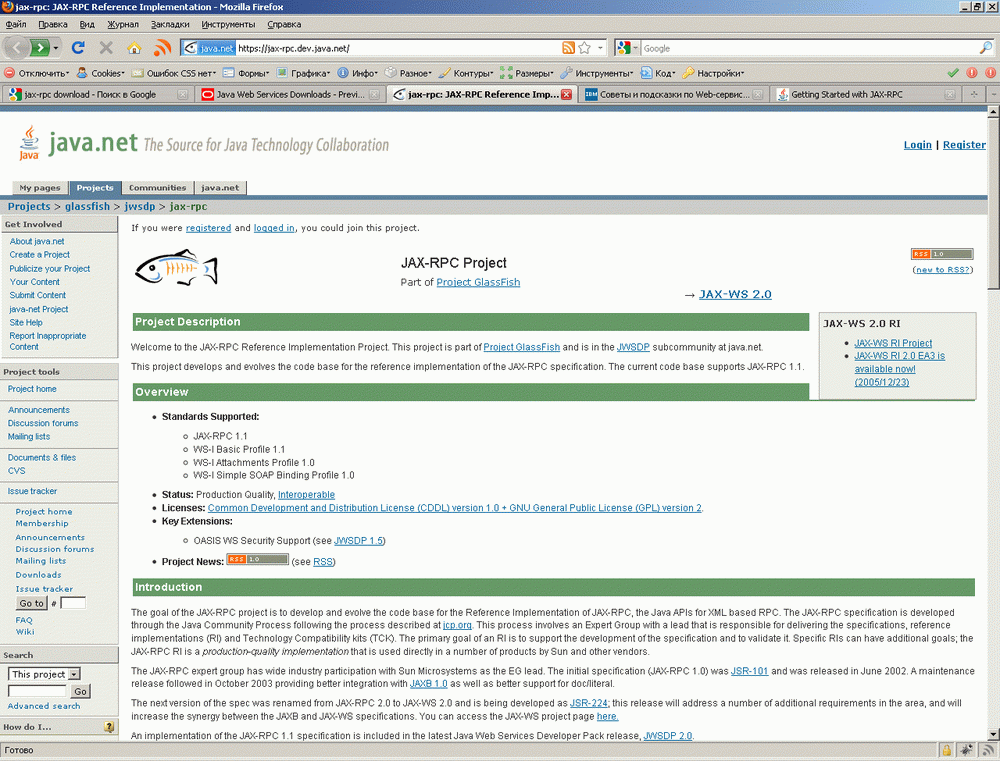Click the GlassFish fish logo image
The height and width of the screenshot is (761, 1000).
[x=177, y=268]
